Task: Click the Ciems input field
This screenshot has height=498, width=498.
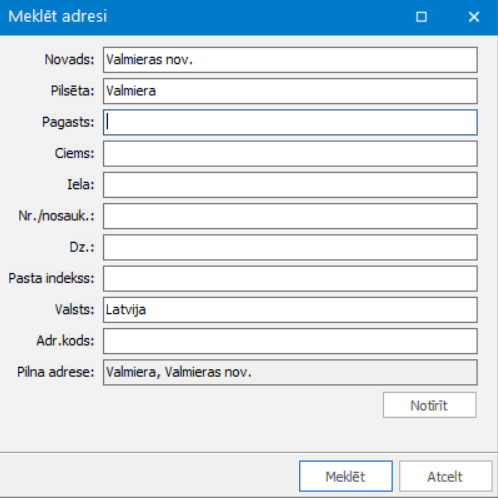Action: (290, 154)
